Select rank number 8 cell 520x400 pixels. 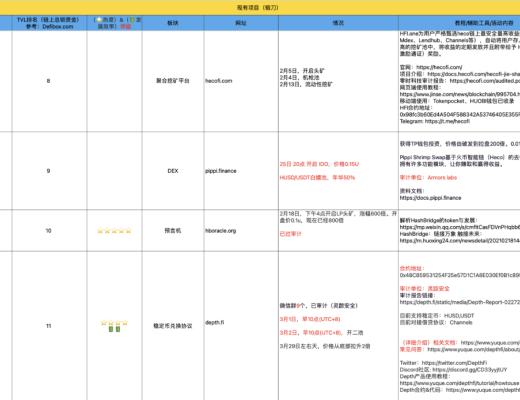click(49, 81)
